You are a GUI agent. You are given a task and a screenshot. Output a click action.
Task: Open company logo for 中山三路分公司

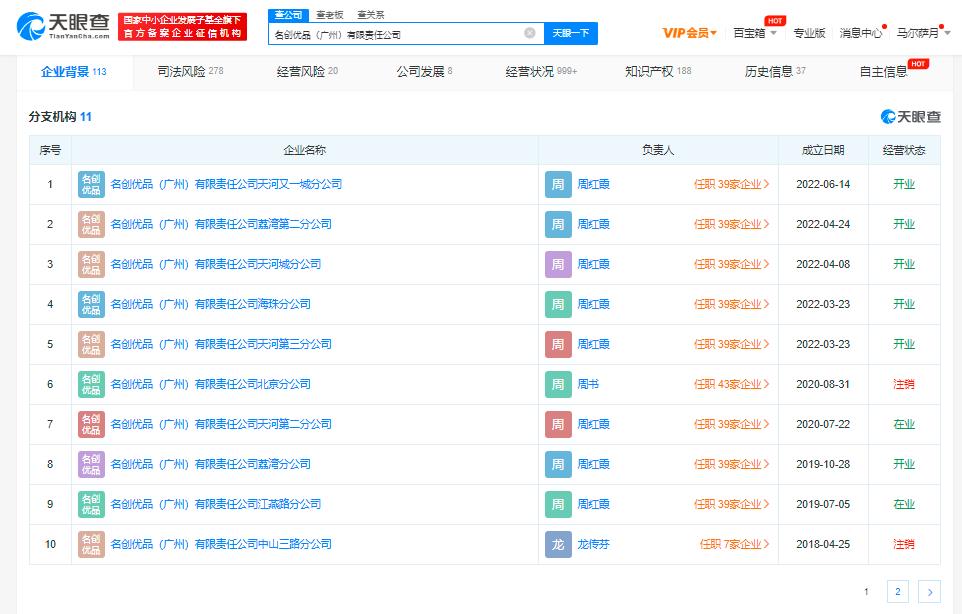click(91, 544)
